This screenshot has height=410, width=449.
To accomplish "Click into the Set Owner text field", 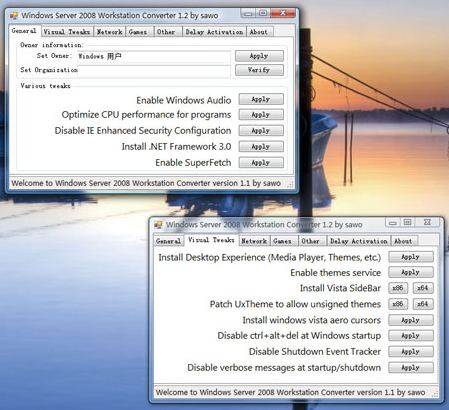I will (x=154, y=56).
